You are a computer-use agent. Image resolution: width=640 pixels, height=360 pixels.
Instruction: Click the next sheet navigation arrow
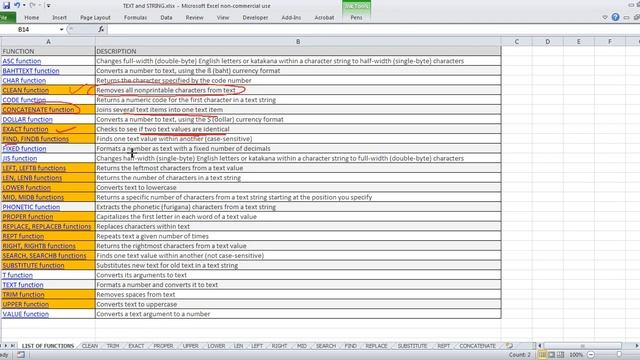(x=6, y=346)
